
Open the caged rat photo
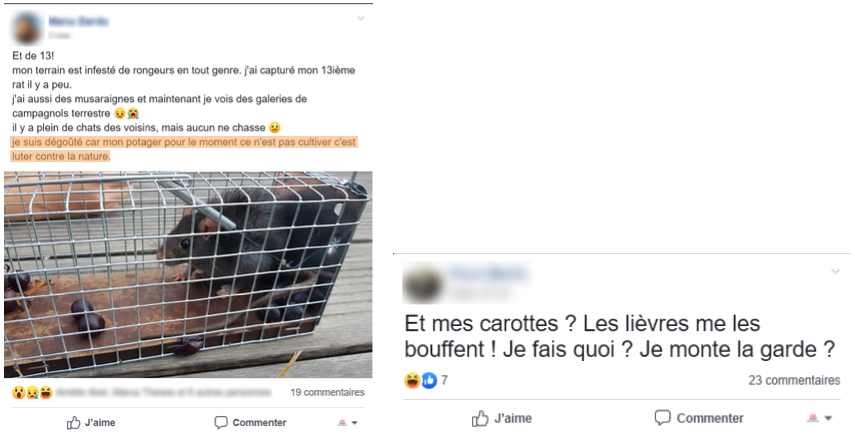(x=188, y=274)
